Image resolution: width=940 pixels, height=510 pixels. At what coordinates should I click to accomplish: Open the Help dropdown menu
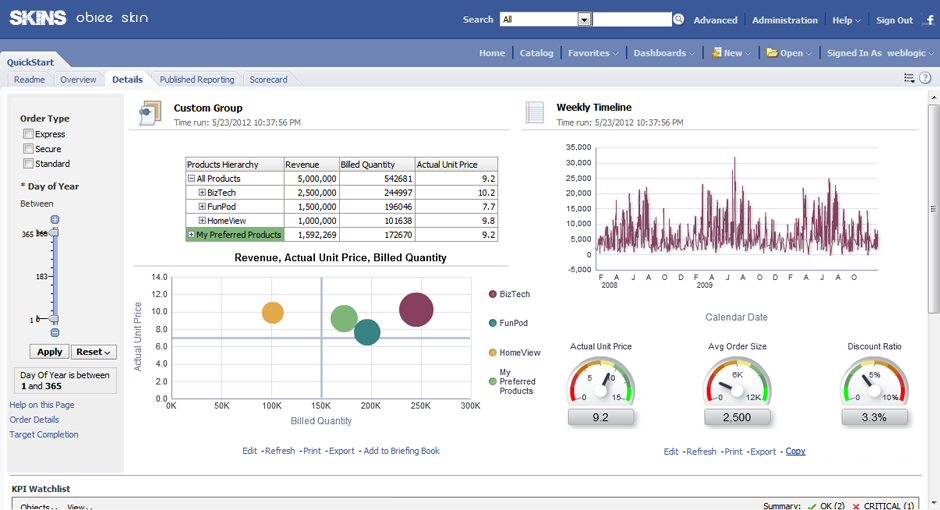click(x=846, y=20)
